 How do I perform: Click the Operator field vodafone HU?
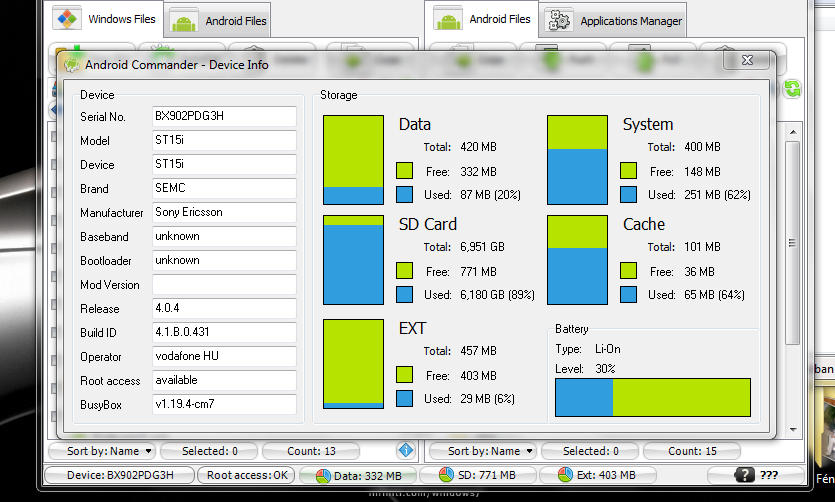pos(224,356)
